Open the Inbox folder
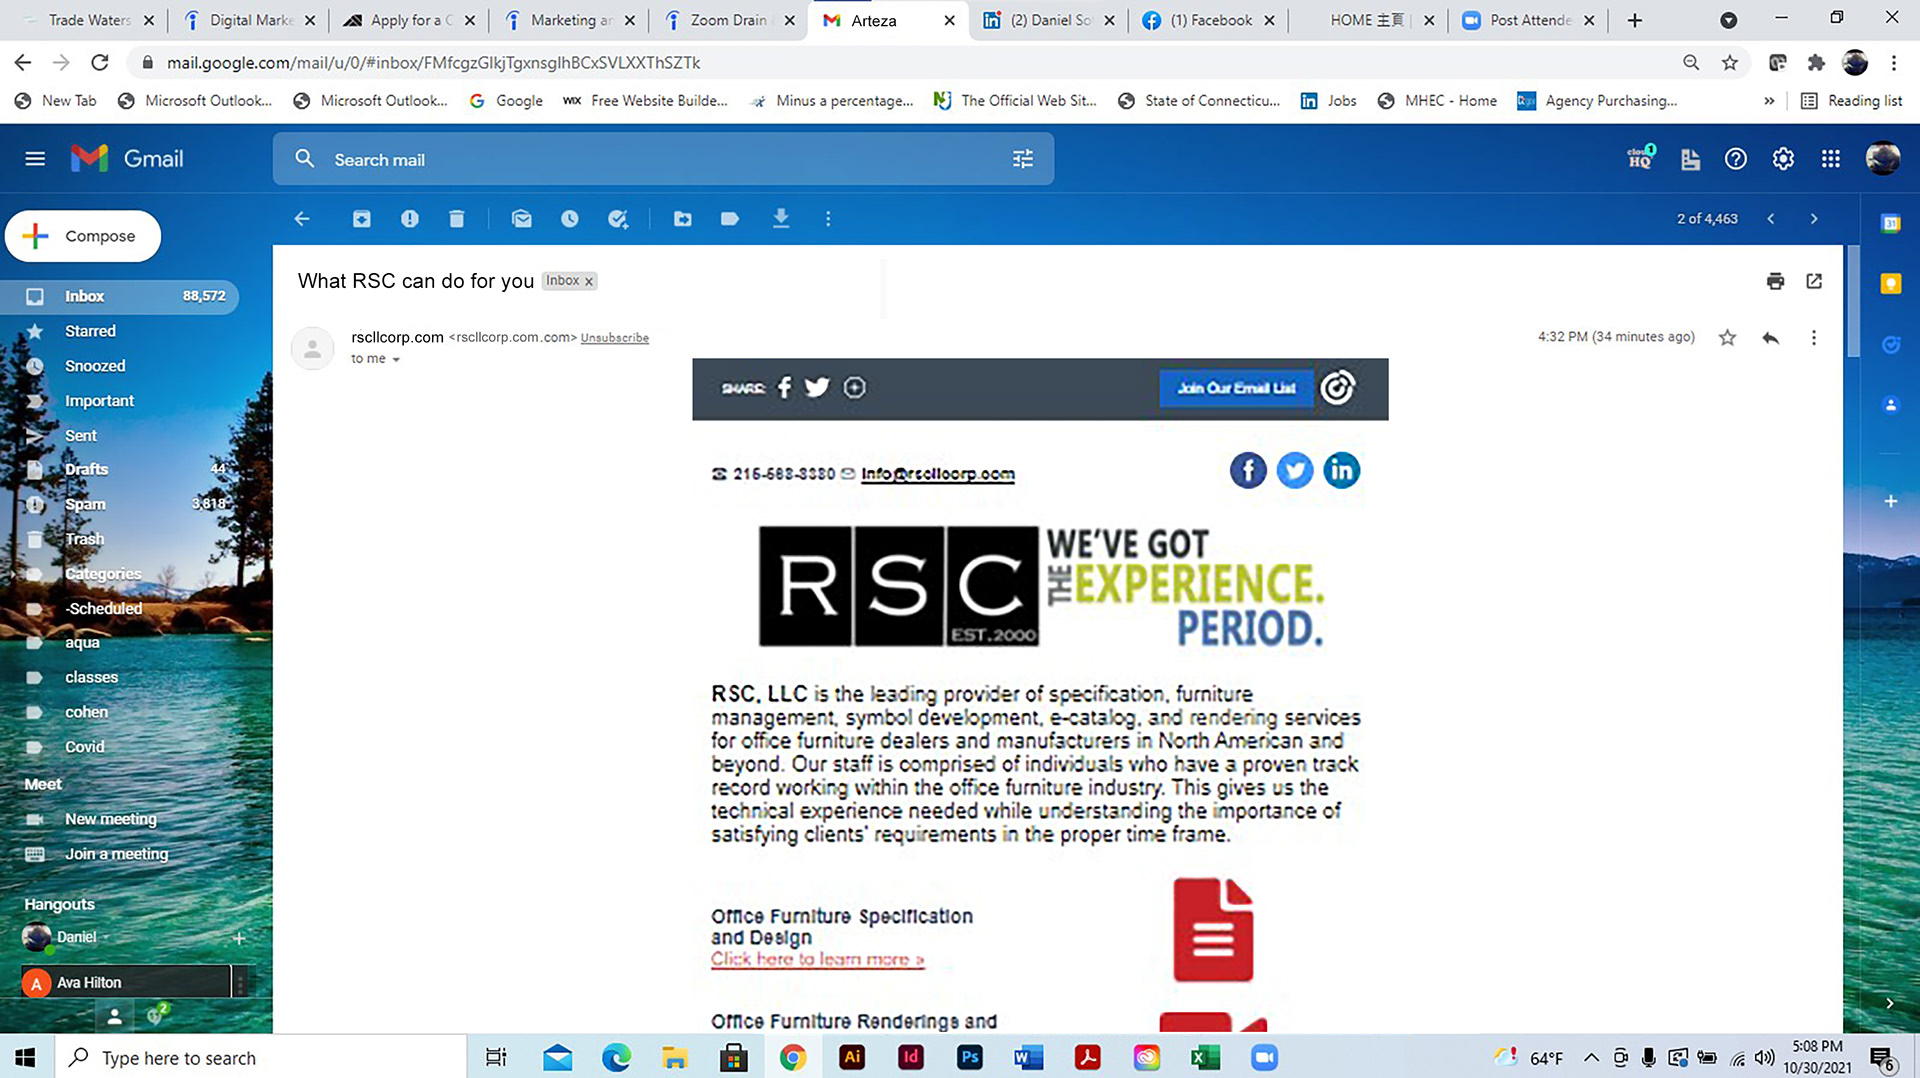Screen dimensions: 1920x1078 120,296
